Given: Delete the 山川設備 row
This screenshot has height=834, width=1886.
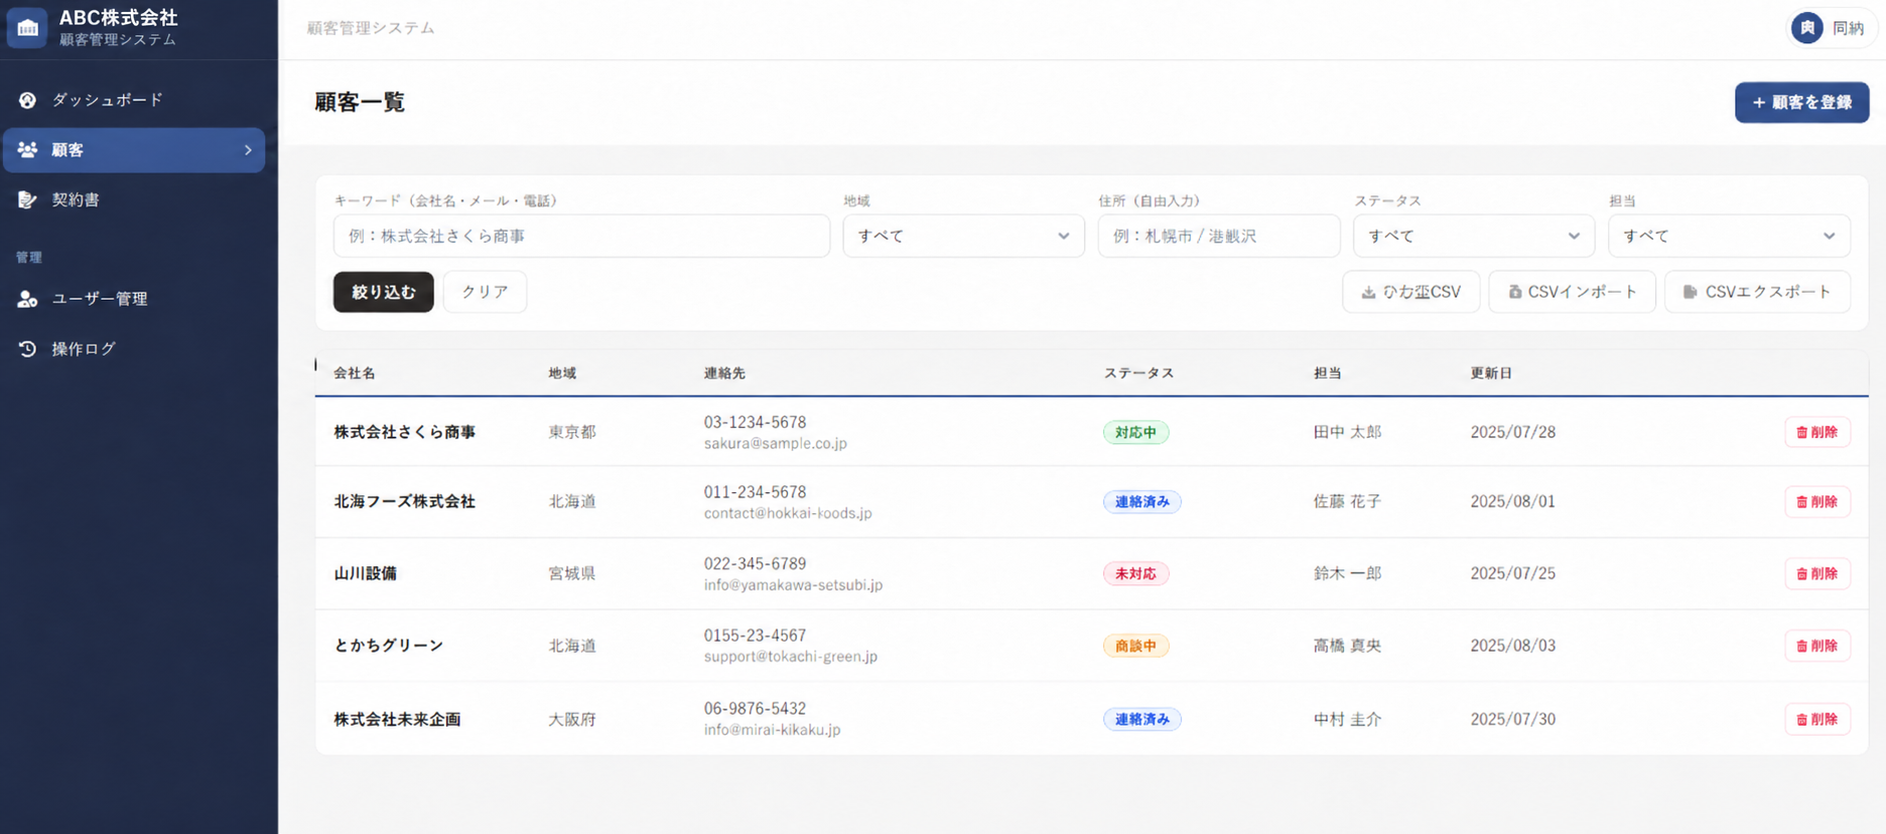Looking at the screenshot, I should [1817, 574].
